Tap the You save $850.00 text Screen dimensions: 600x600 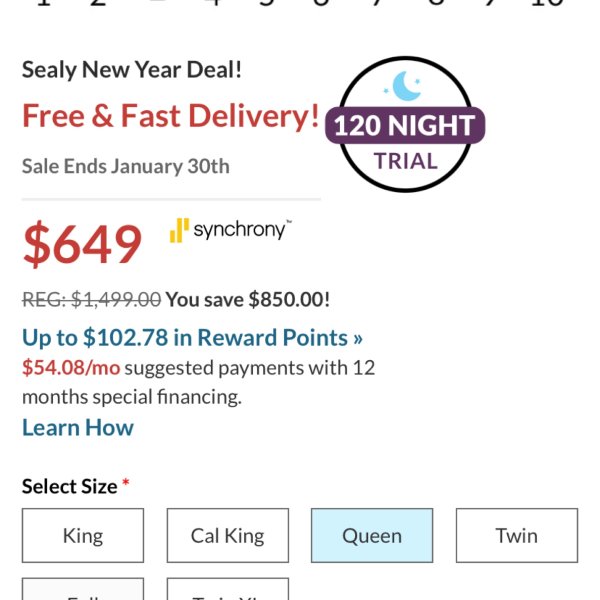point(248,299)
